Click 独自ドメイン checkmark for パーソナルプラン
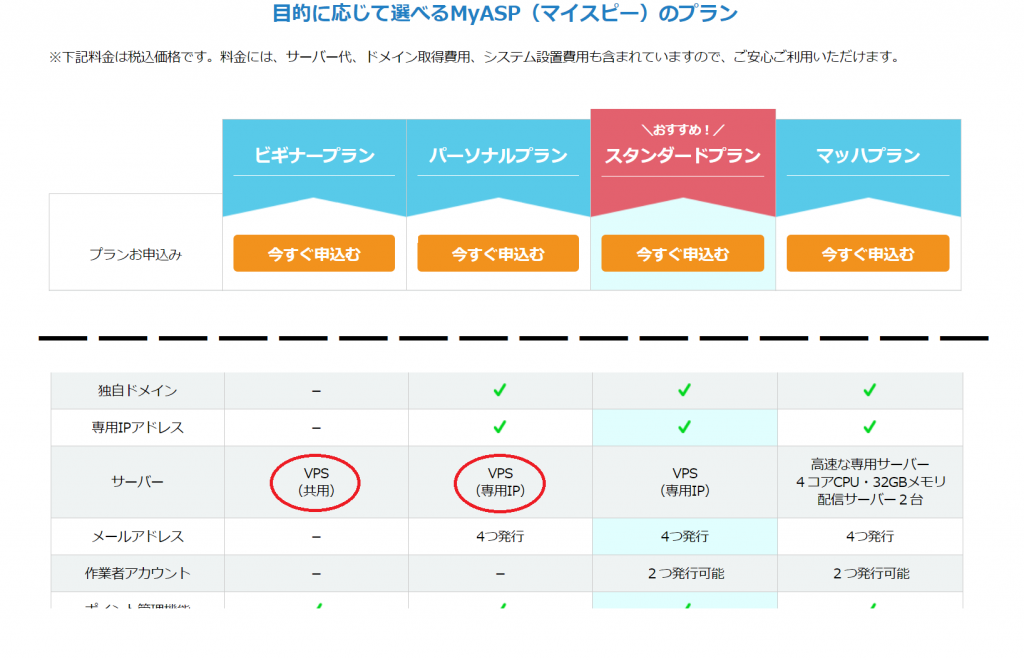Screen dimensions: 1024x661 [x=500, y=390]
